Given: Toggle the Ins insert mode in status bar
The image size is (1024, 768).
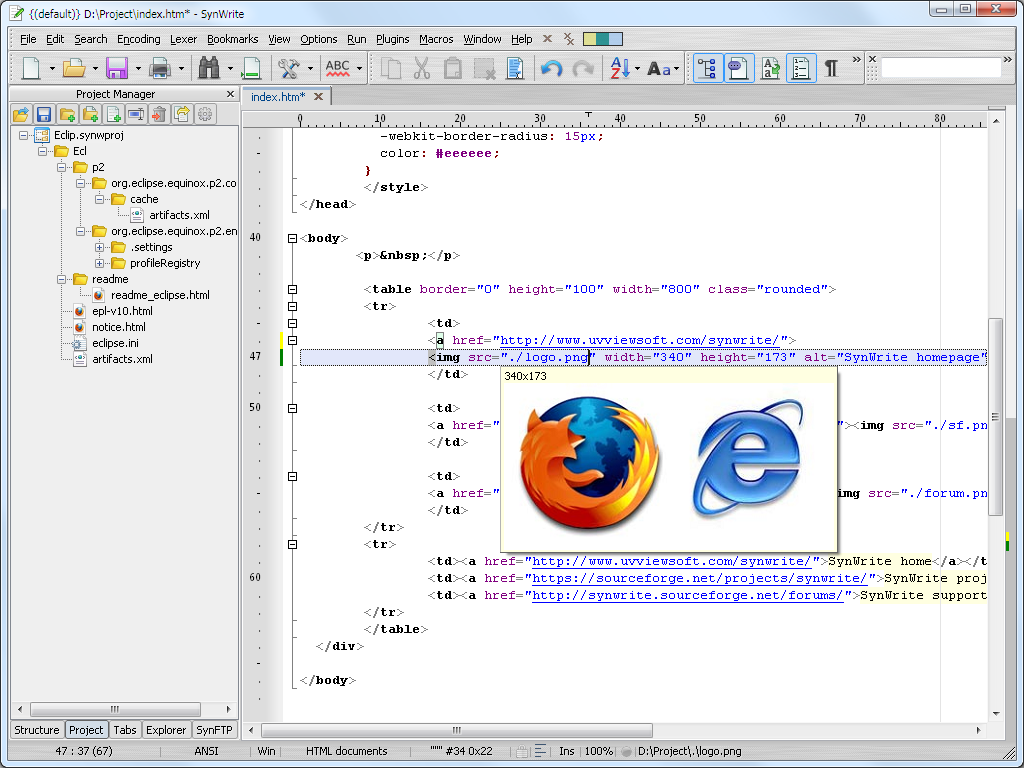Looking at the screenshot, I should [x=567, y=751].
